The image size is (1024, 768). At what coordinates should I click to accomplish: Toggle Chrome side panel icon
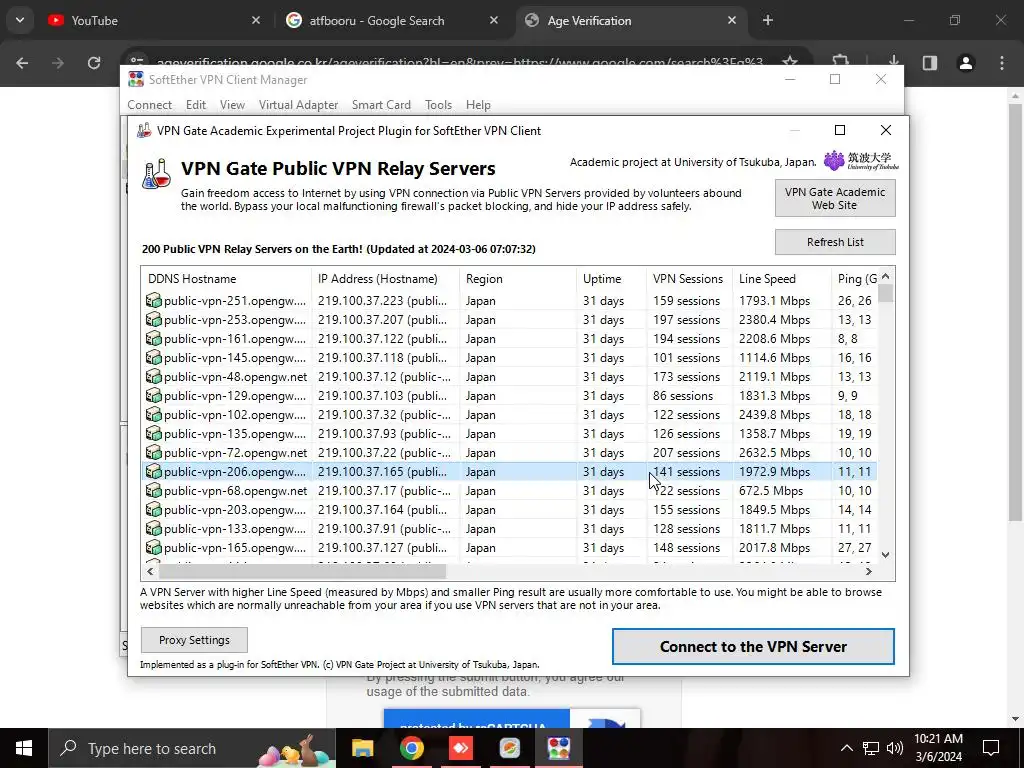929,63
